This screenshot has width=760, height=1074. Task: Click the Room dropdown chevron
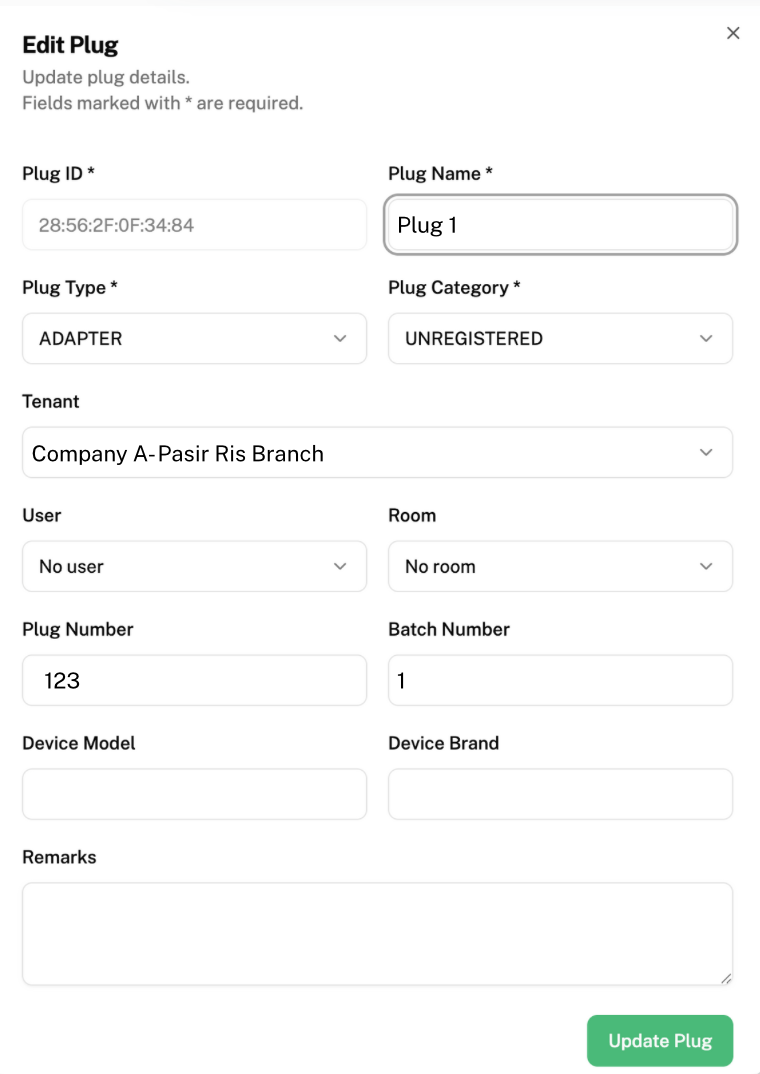706,566
